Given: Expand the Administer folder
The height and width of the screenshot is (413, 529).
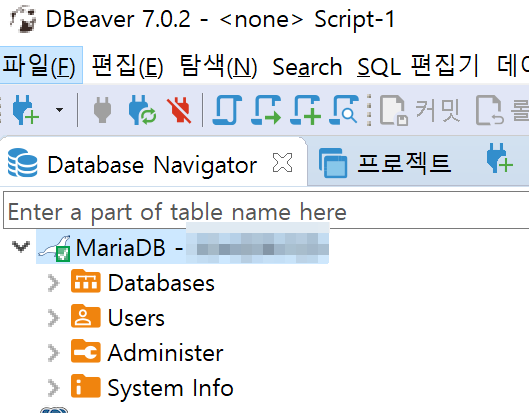Looking at the screenshot, I should pyautogui.click(x=53, y=353).
